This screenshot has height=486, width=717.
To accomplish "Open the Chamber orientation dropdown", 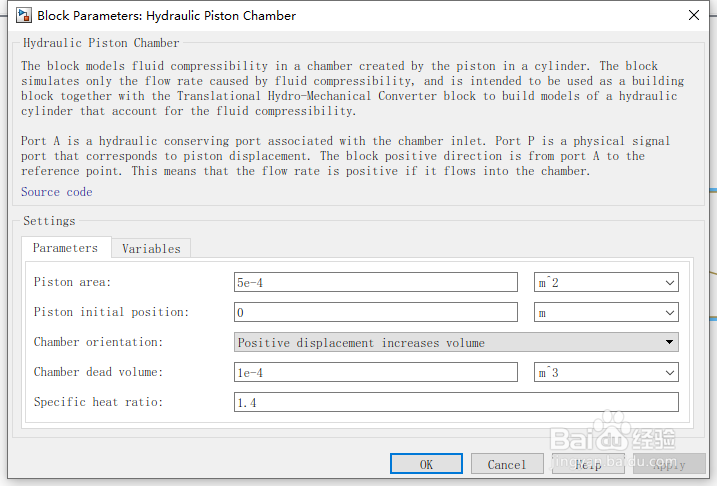I will (455, 343).
